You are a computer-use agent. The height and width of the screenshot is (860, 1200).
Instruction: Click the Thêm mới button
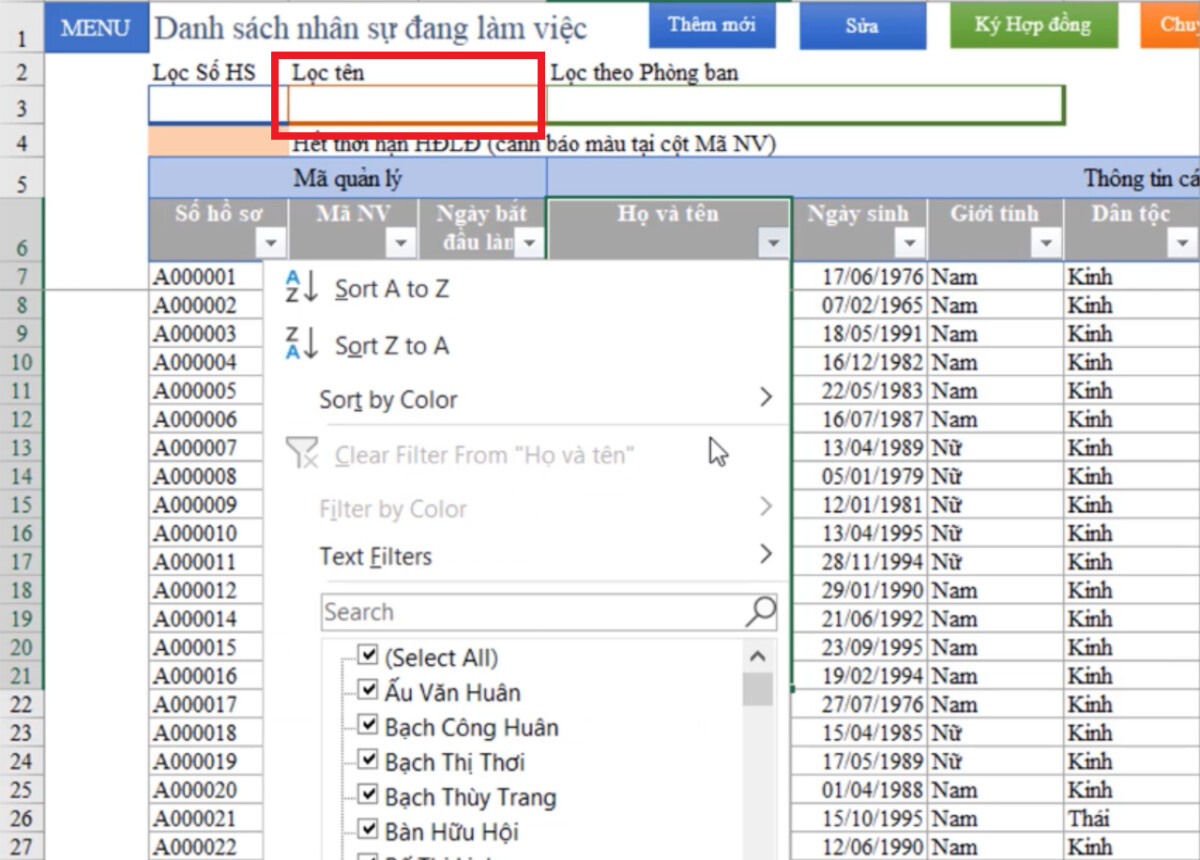click(x=712, y=25)
